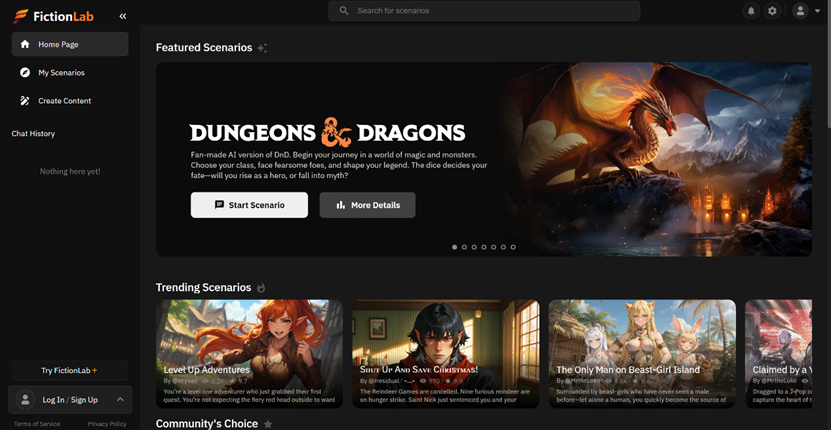Click Try FictionLab + button

click(70, 370)
